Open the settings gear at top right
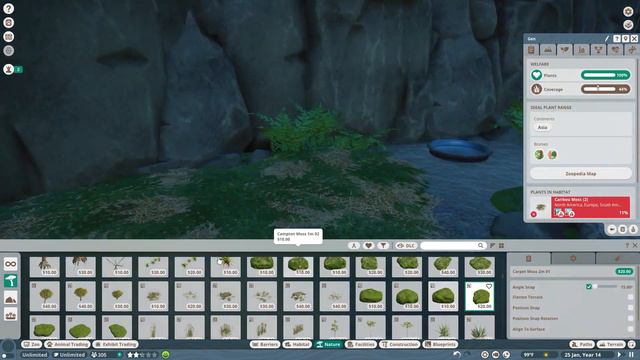640x360 pixels. click(628, 11)
